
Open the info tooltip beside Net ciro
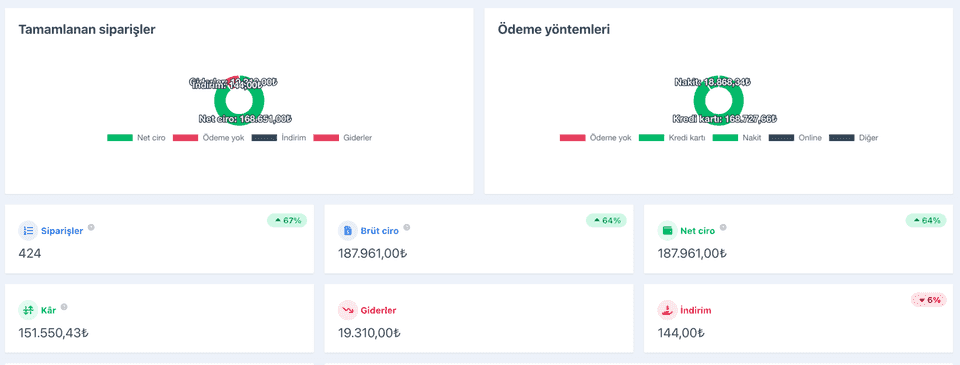[723, 227]
